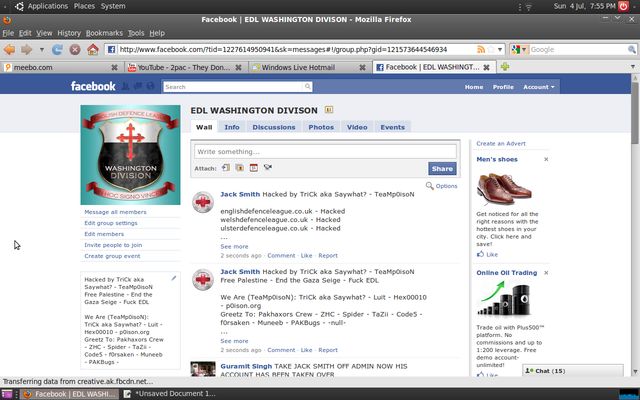Reload the page with the refresh icon
This screenshot has height=400, width=640.
click(x=56, y=49)
